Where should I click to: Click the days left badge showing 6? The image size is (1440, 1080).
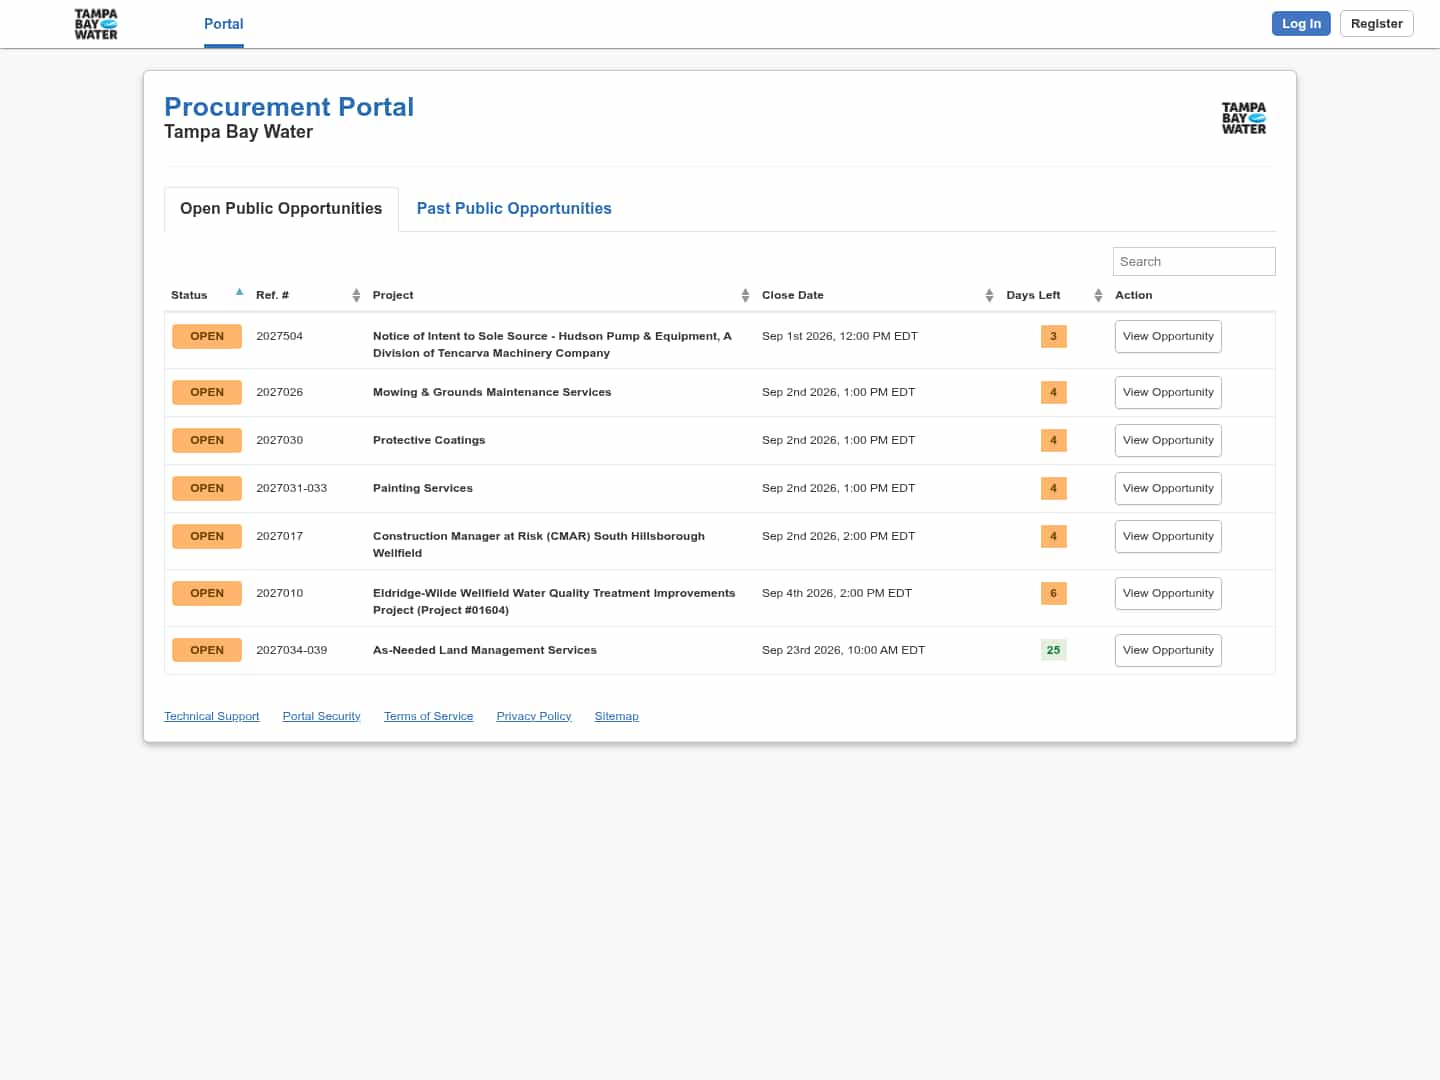[1053, 593]
